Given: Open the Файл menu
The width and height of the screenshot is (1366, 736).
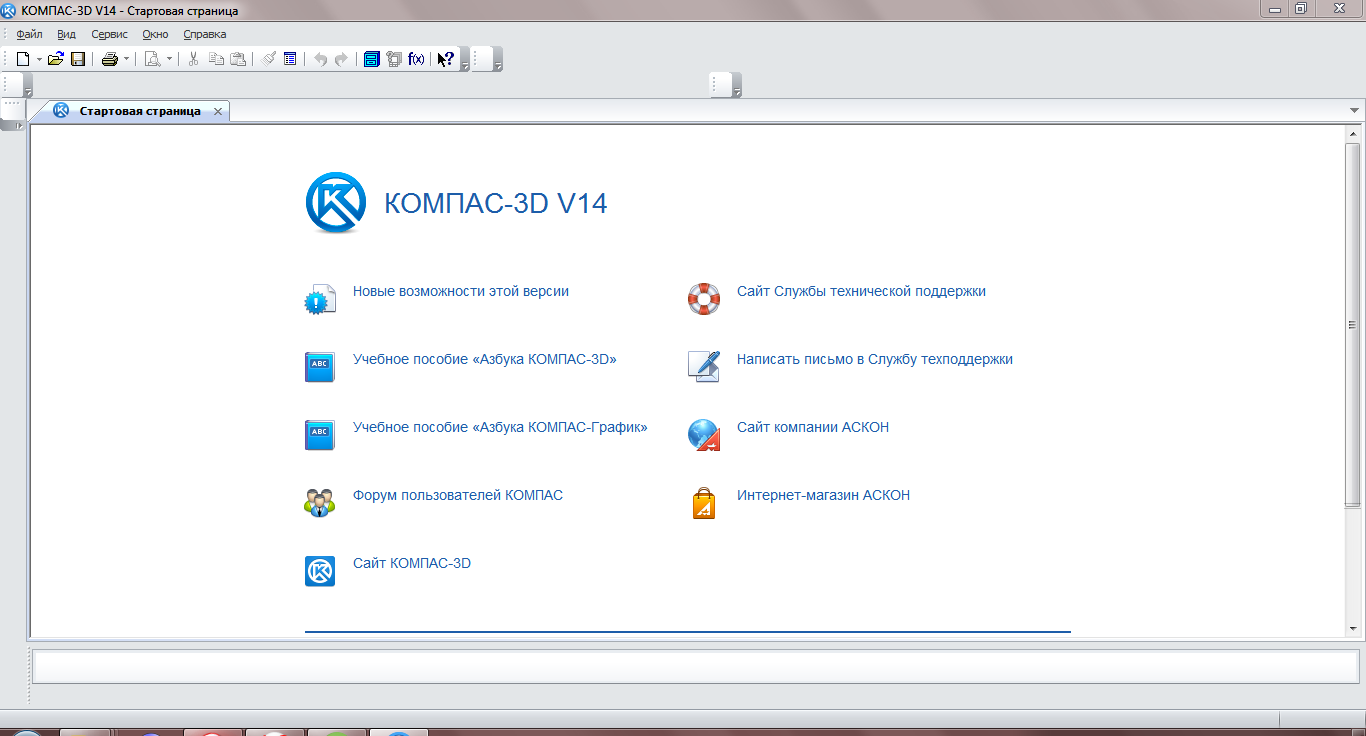Looking at the screenshot, I should tap(29, 34).
